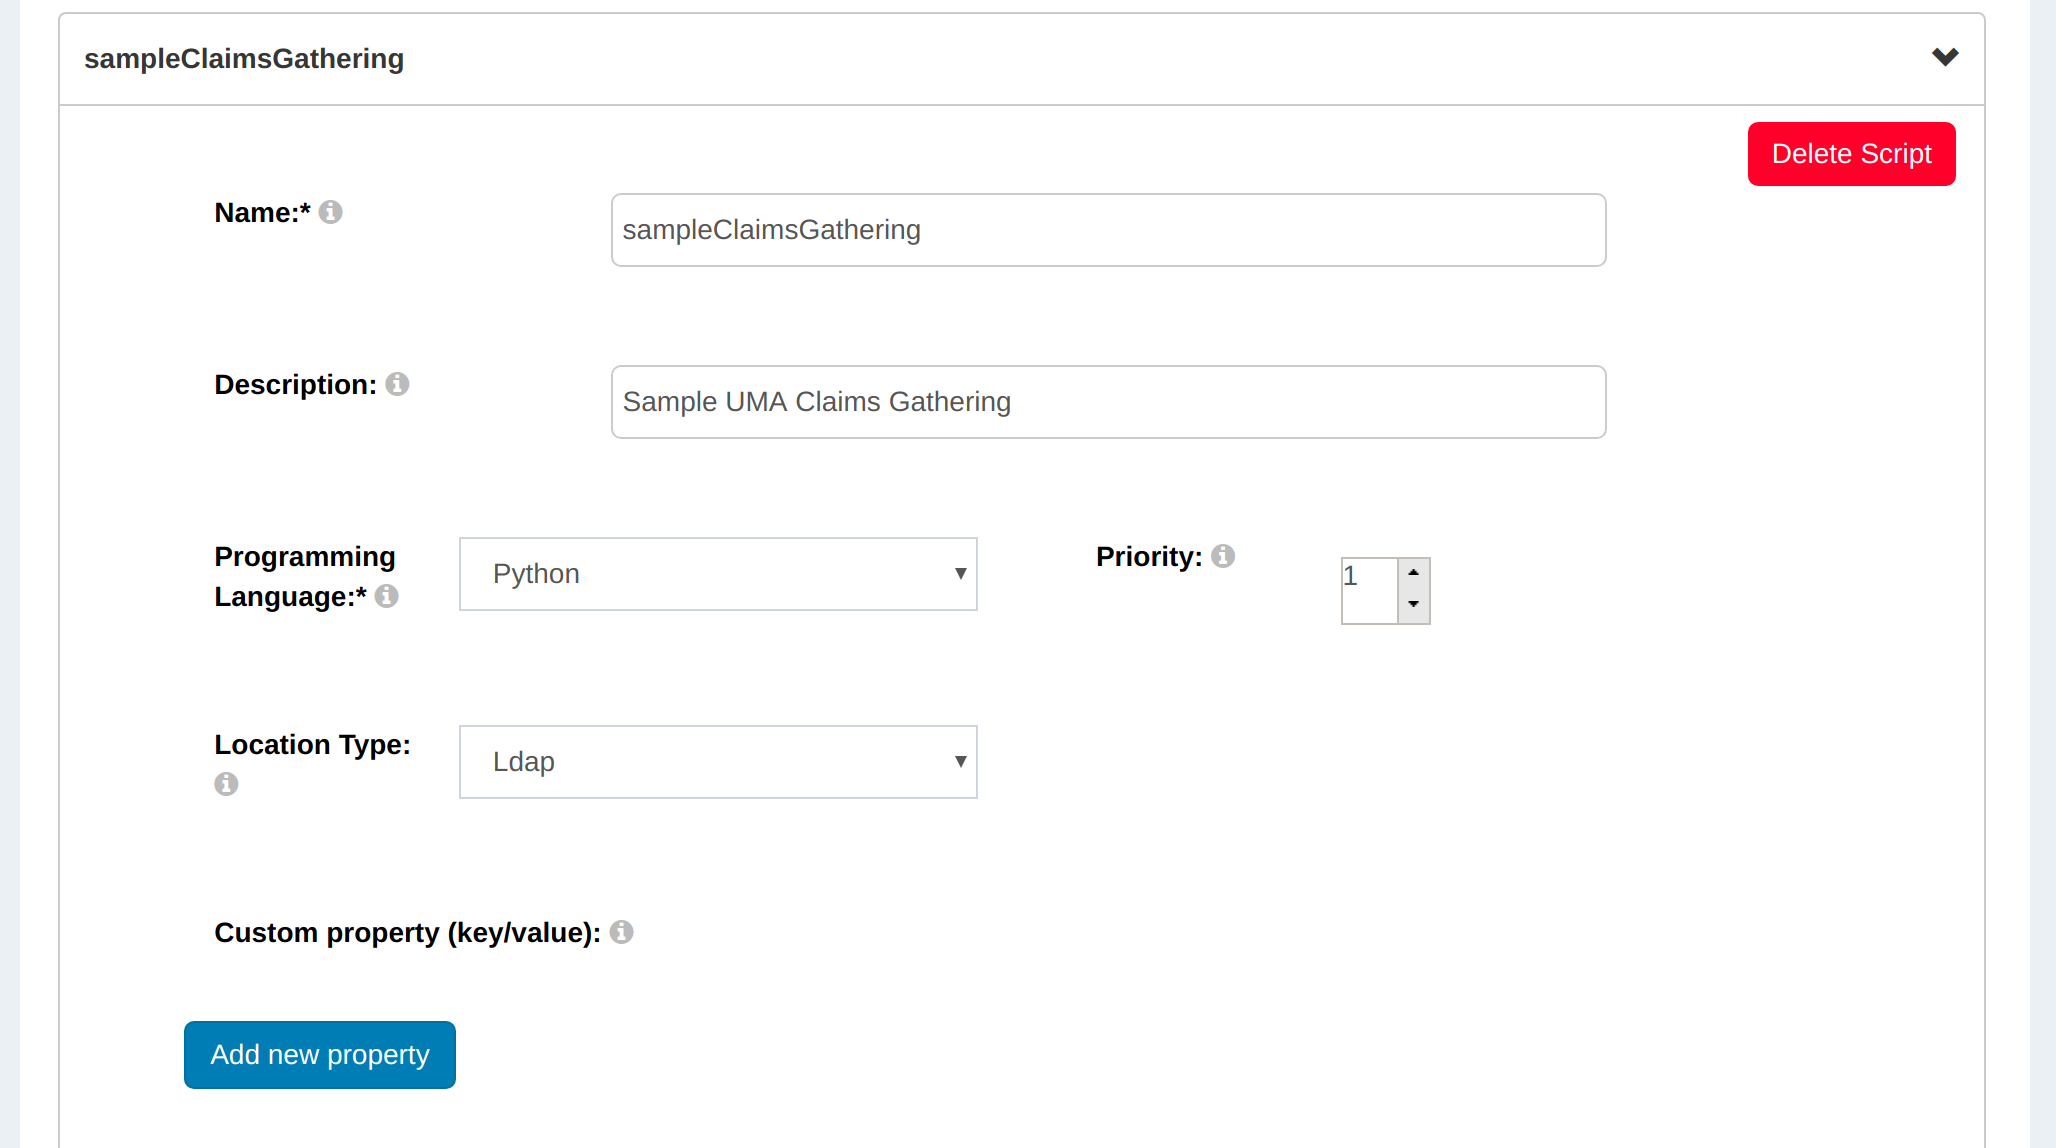Click the info icon beside Description

click(397, 384)
